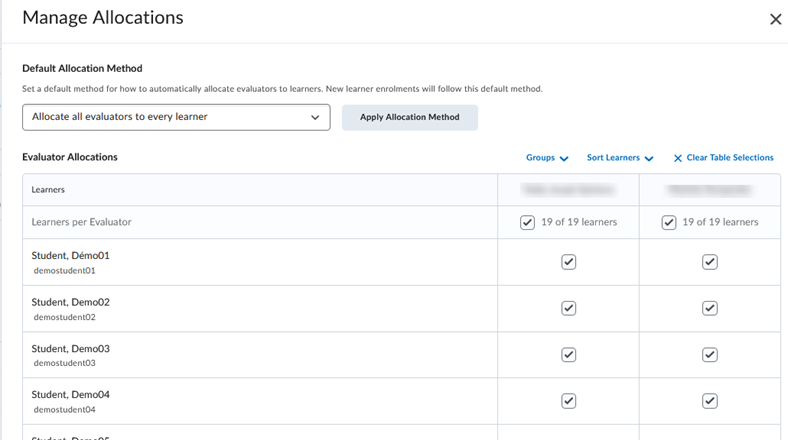This screenshot has height=440, width=788.
Task: Click the X icon beside Clear Table Selections
Action: tap(678, 158)
